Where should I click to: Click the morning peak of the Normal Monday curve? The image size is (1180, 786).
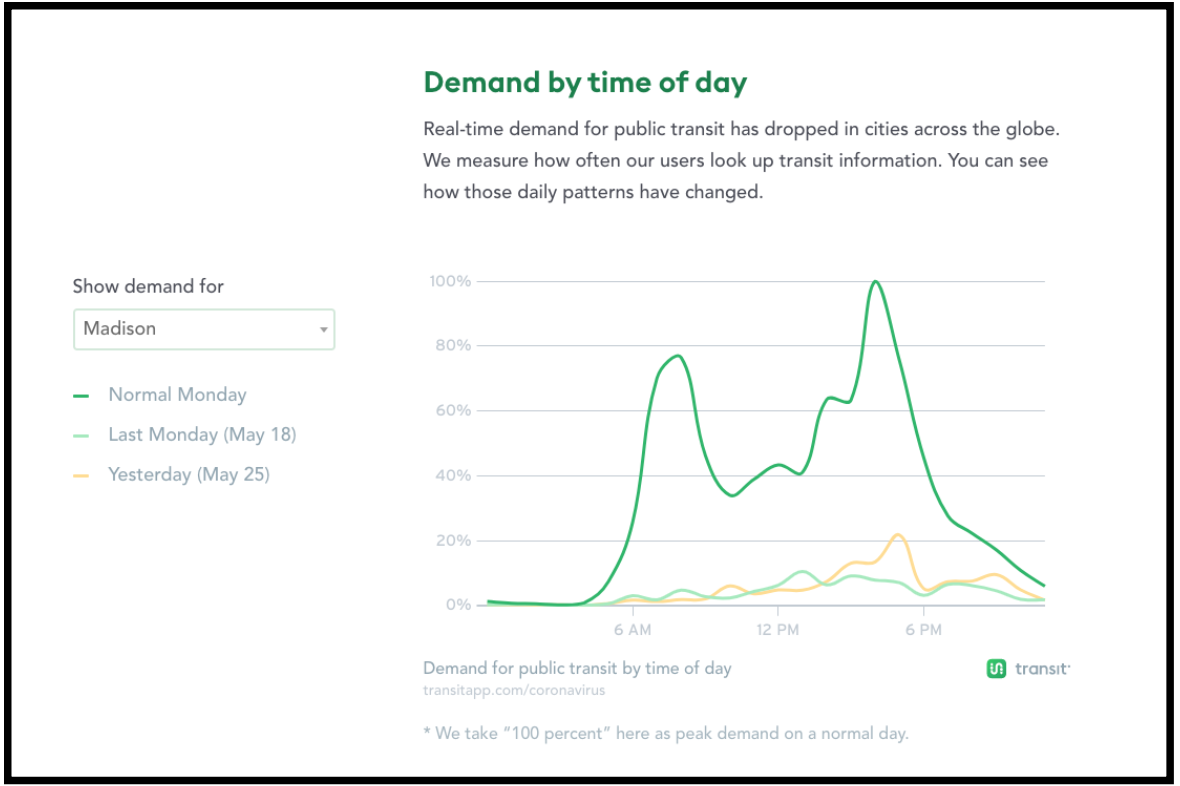(x=678, y=356)
